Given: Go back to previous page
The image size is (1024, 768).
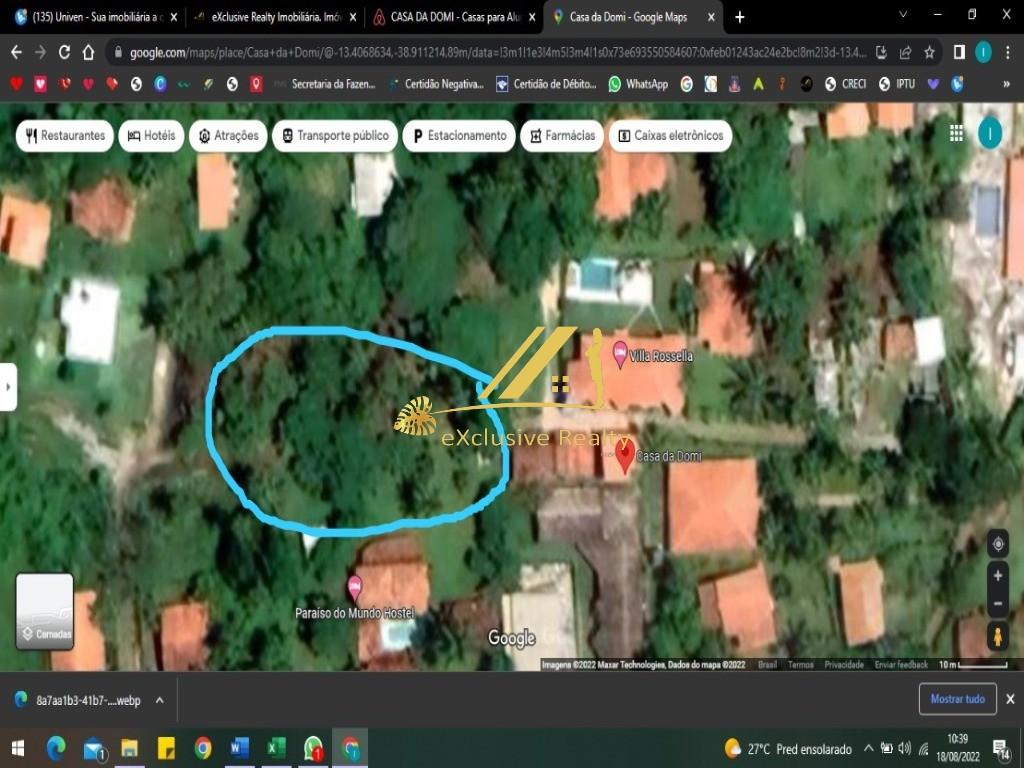Looking at the screenshot, I should click(x=16, y=52).
